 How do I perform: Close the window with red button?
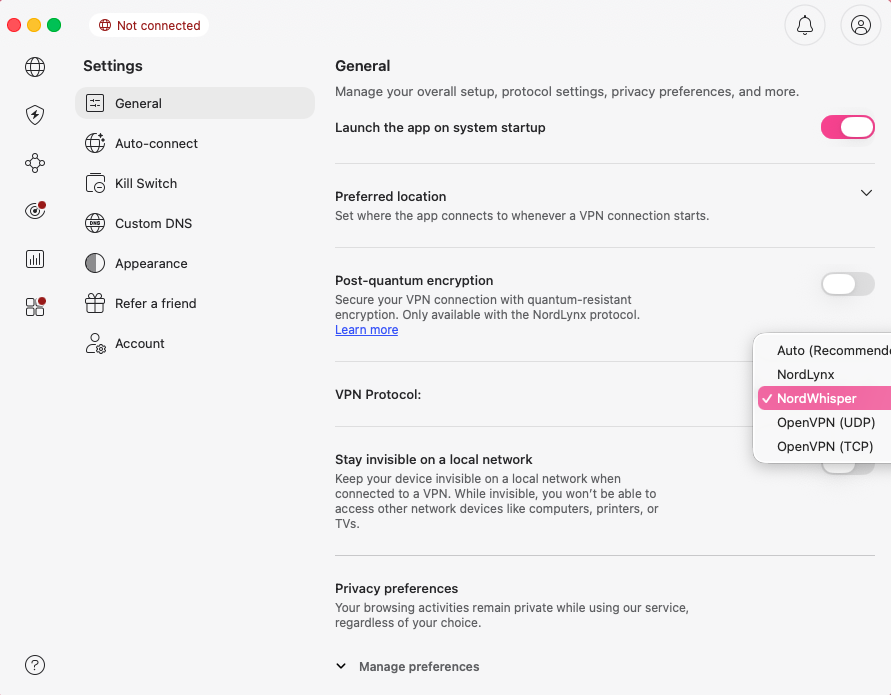pos(14,25)
